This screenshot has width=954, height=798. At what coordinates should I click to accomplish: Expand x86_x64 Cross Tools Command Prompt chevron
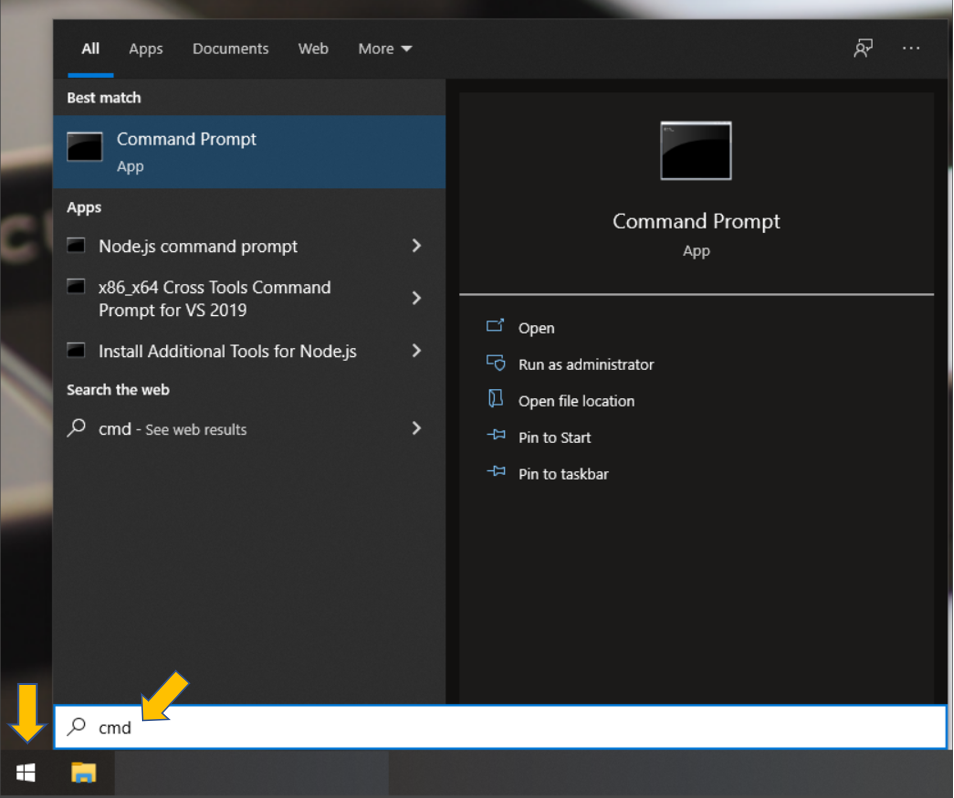[x=416, y=298]
